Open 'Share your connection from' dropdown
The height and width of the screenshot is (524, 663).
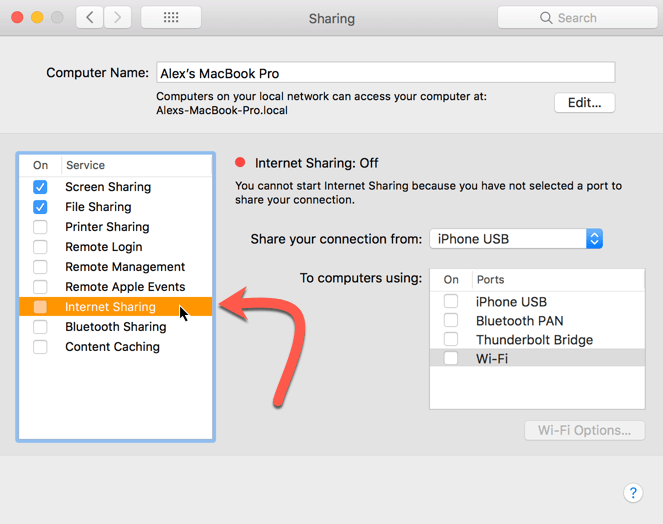tap(516, 239)
